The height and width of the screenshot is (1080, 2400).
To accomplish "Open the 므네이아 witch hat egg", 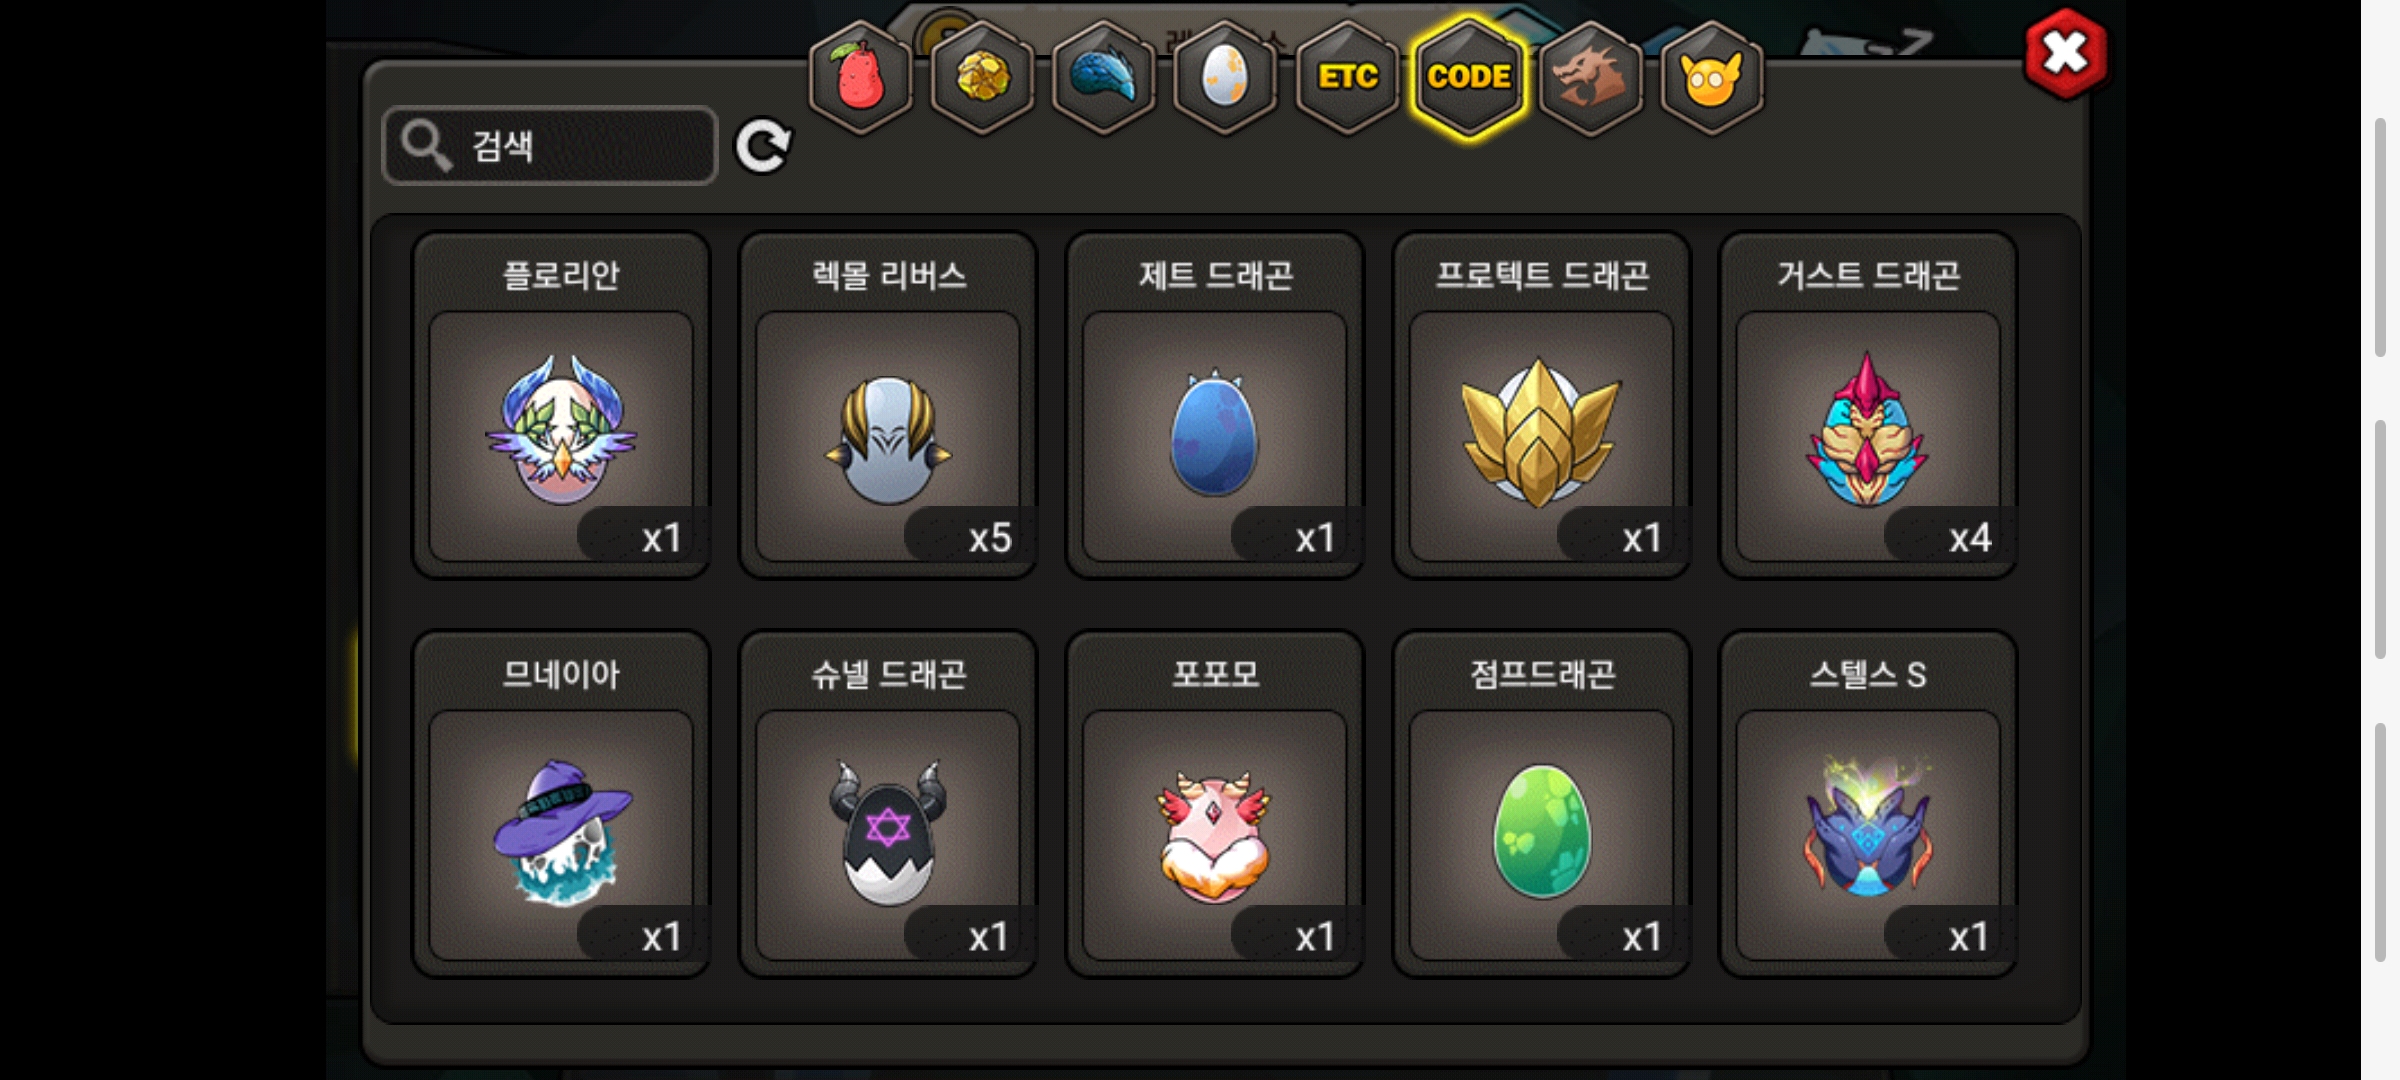I will pos(561,803).
